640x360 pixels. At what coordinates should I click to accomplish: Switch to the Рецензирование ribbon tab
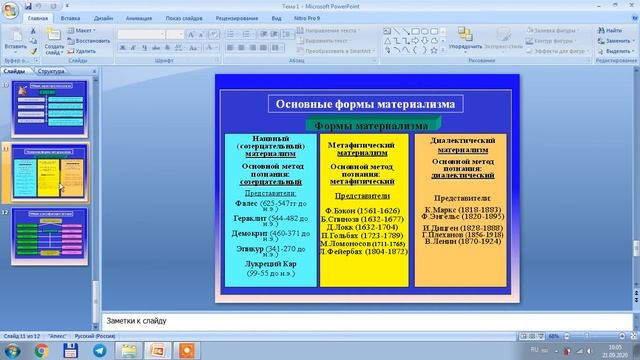(237, 18)
